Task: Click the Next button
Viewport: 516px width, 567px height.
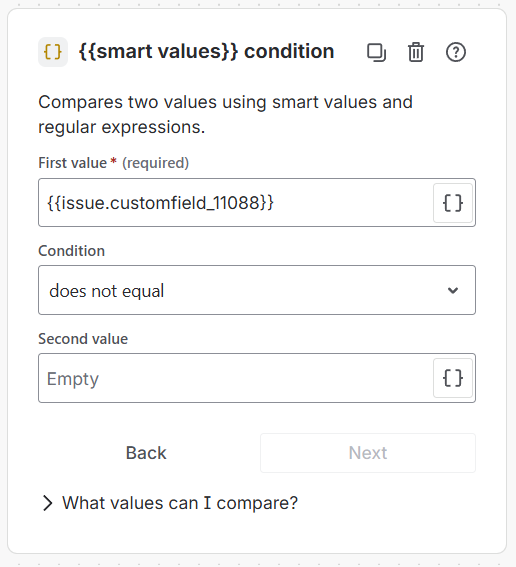Action: [368, 453]
